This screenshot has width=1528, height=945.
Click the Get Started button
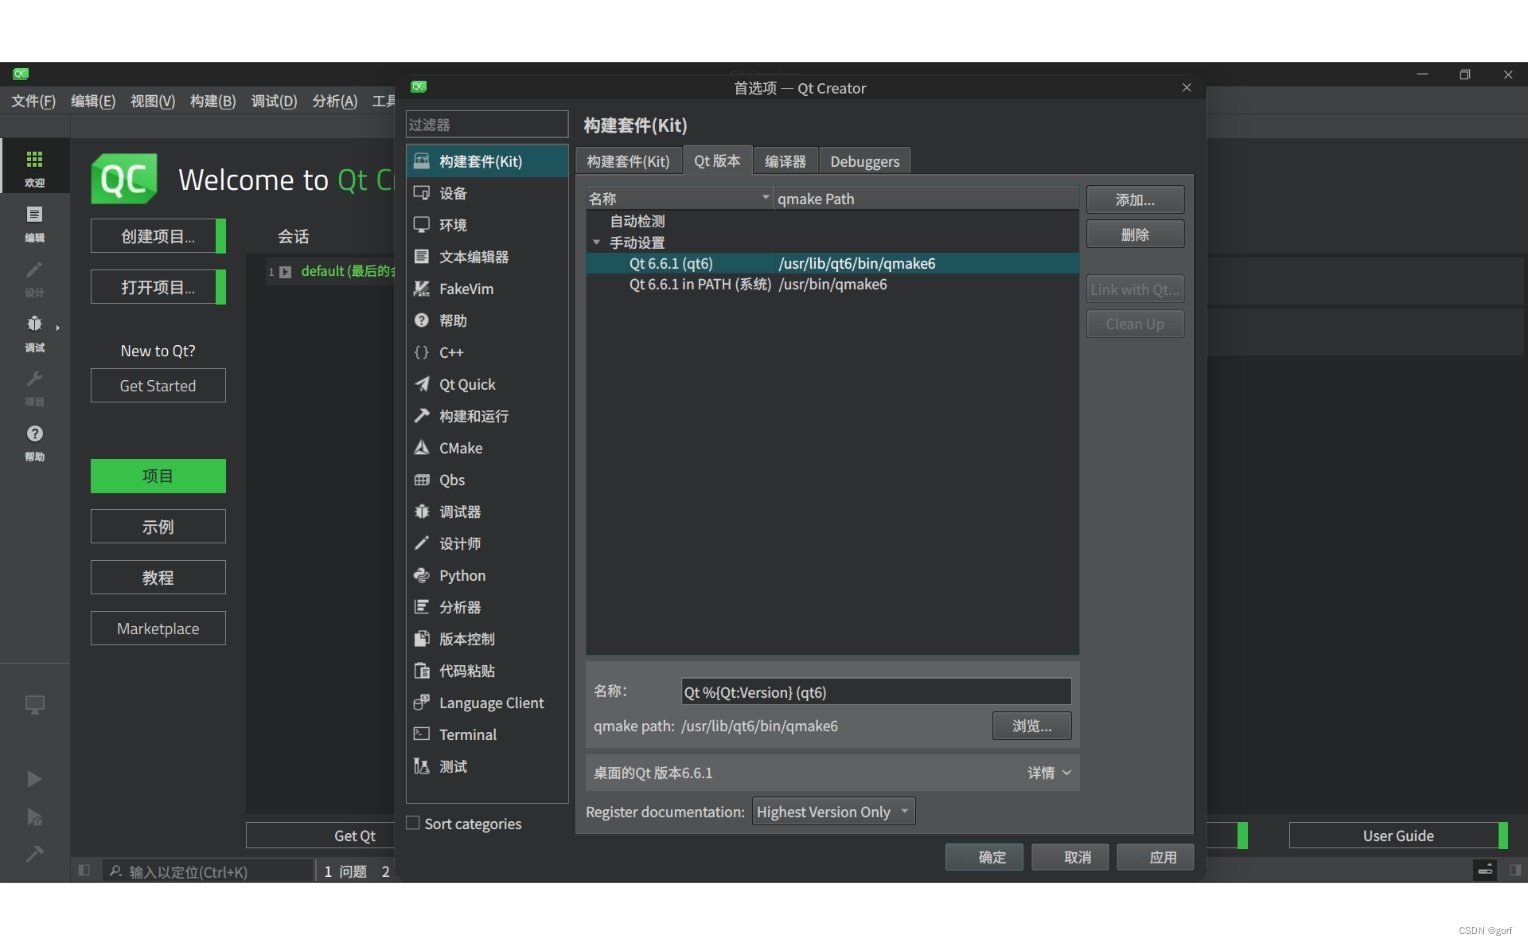coord(158,386)
